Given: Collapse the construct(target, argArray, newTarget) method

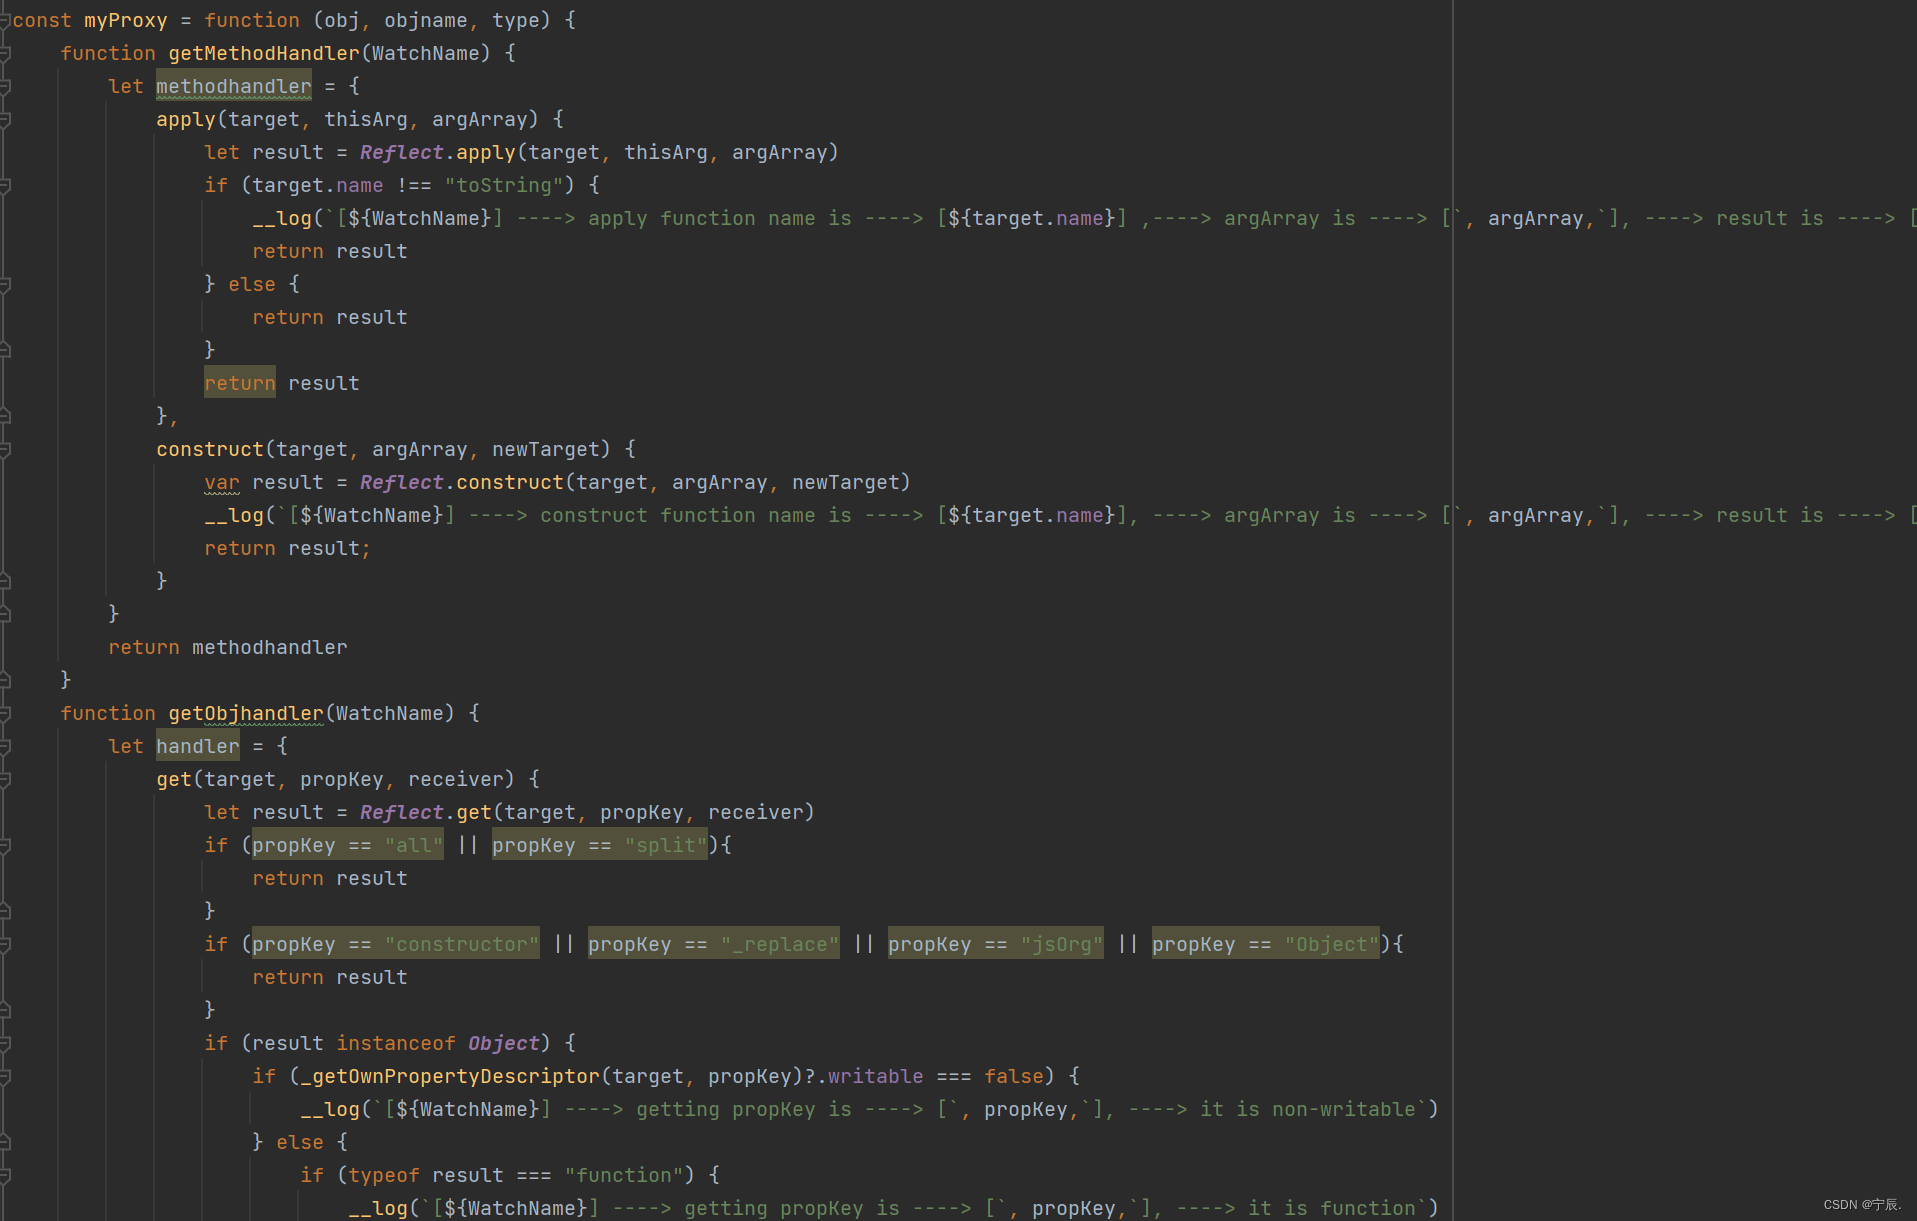Looking at the screenshot, I should pyautogui.click(x=5, y=449).
